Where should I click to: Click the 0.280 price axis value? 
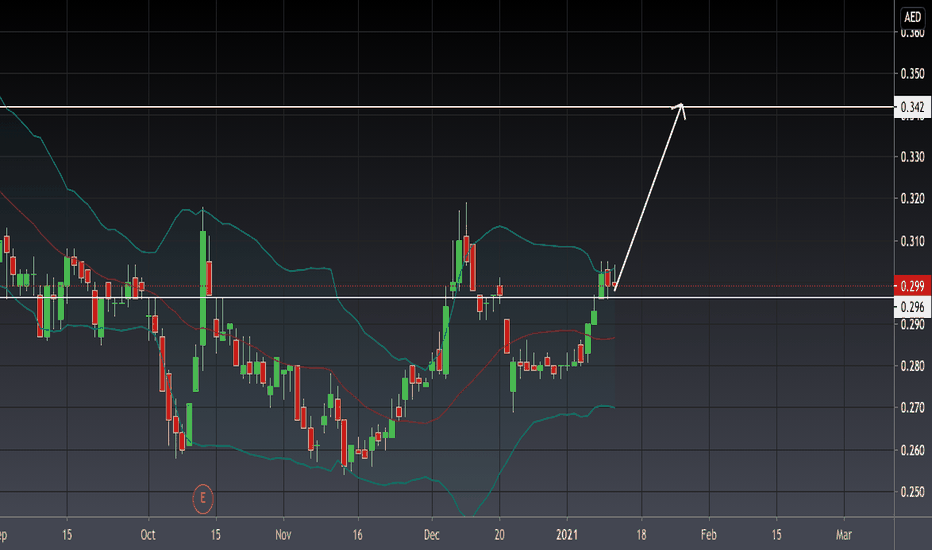tap(912, 366)
